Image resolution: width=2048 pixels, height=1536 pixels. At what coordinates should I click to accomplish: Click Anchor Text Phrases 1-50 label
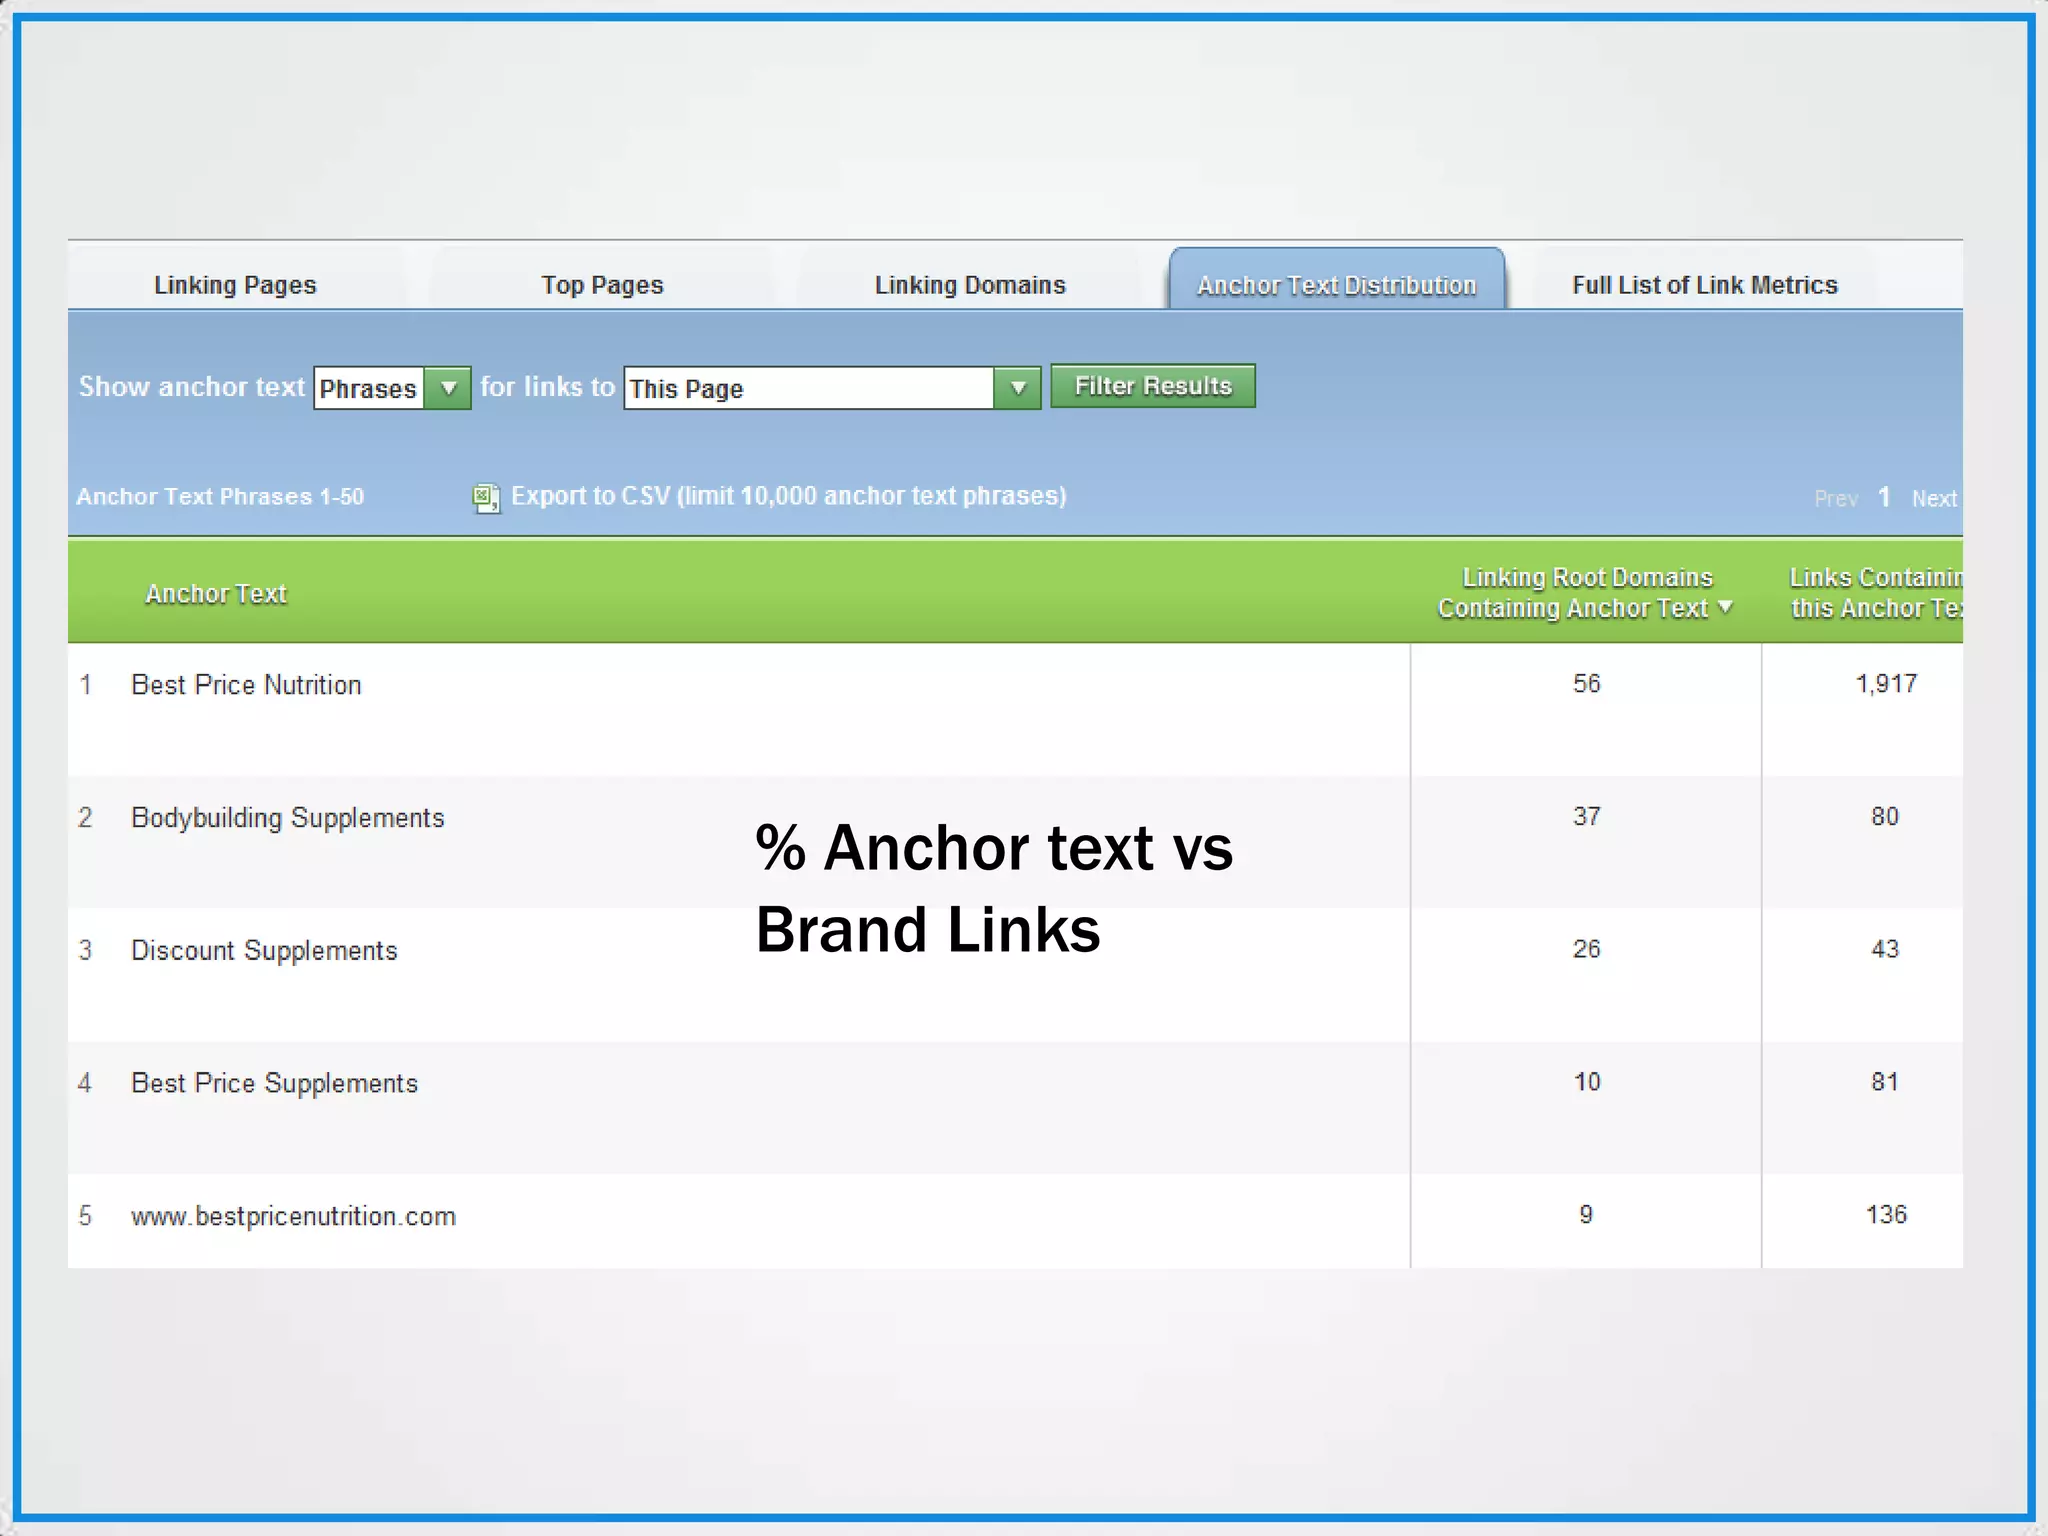[x=220, y=497]
